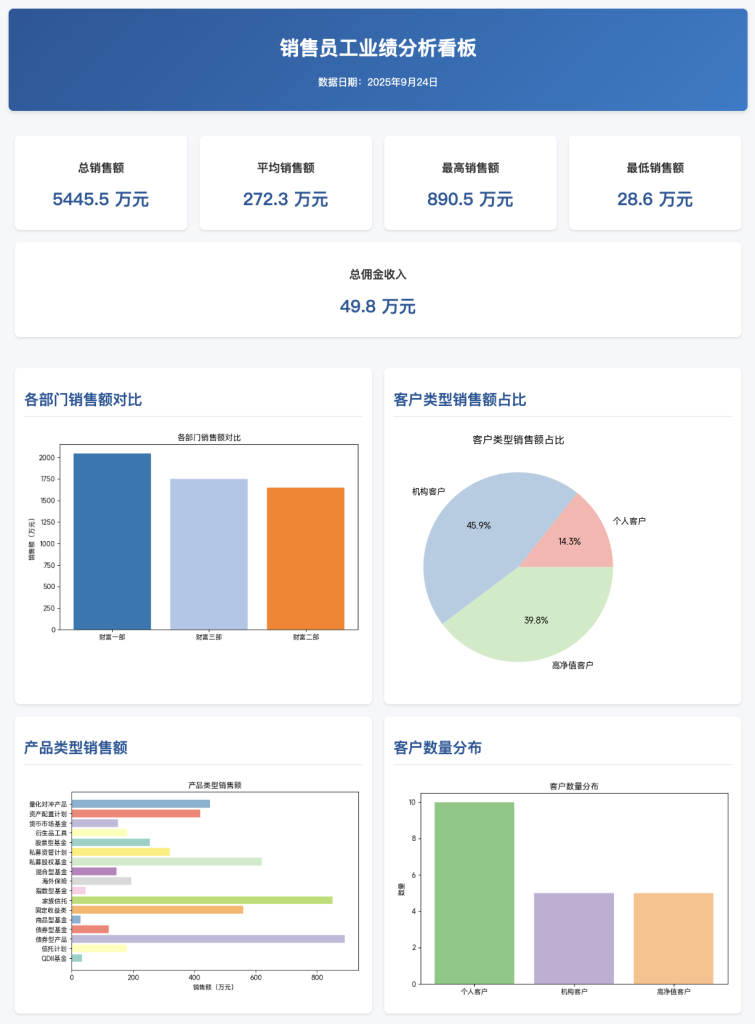This screenshot has width=755, height=1024.
Task: Click the 总销售额 summary card
Action: point(101,184)
